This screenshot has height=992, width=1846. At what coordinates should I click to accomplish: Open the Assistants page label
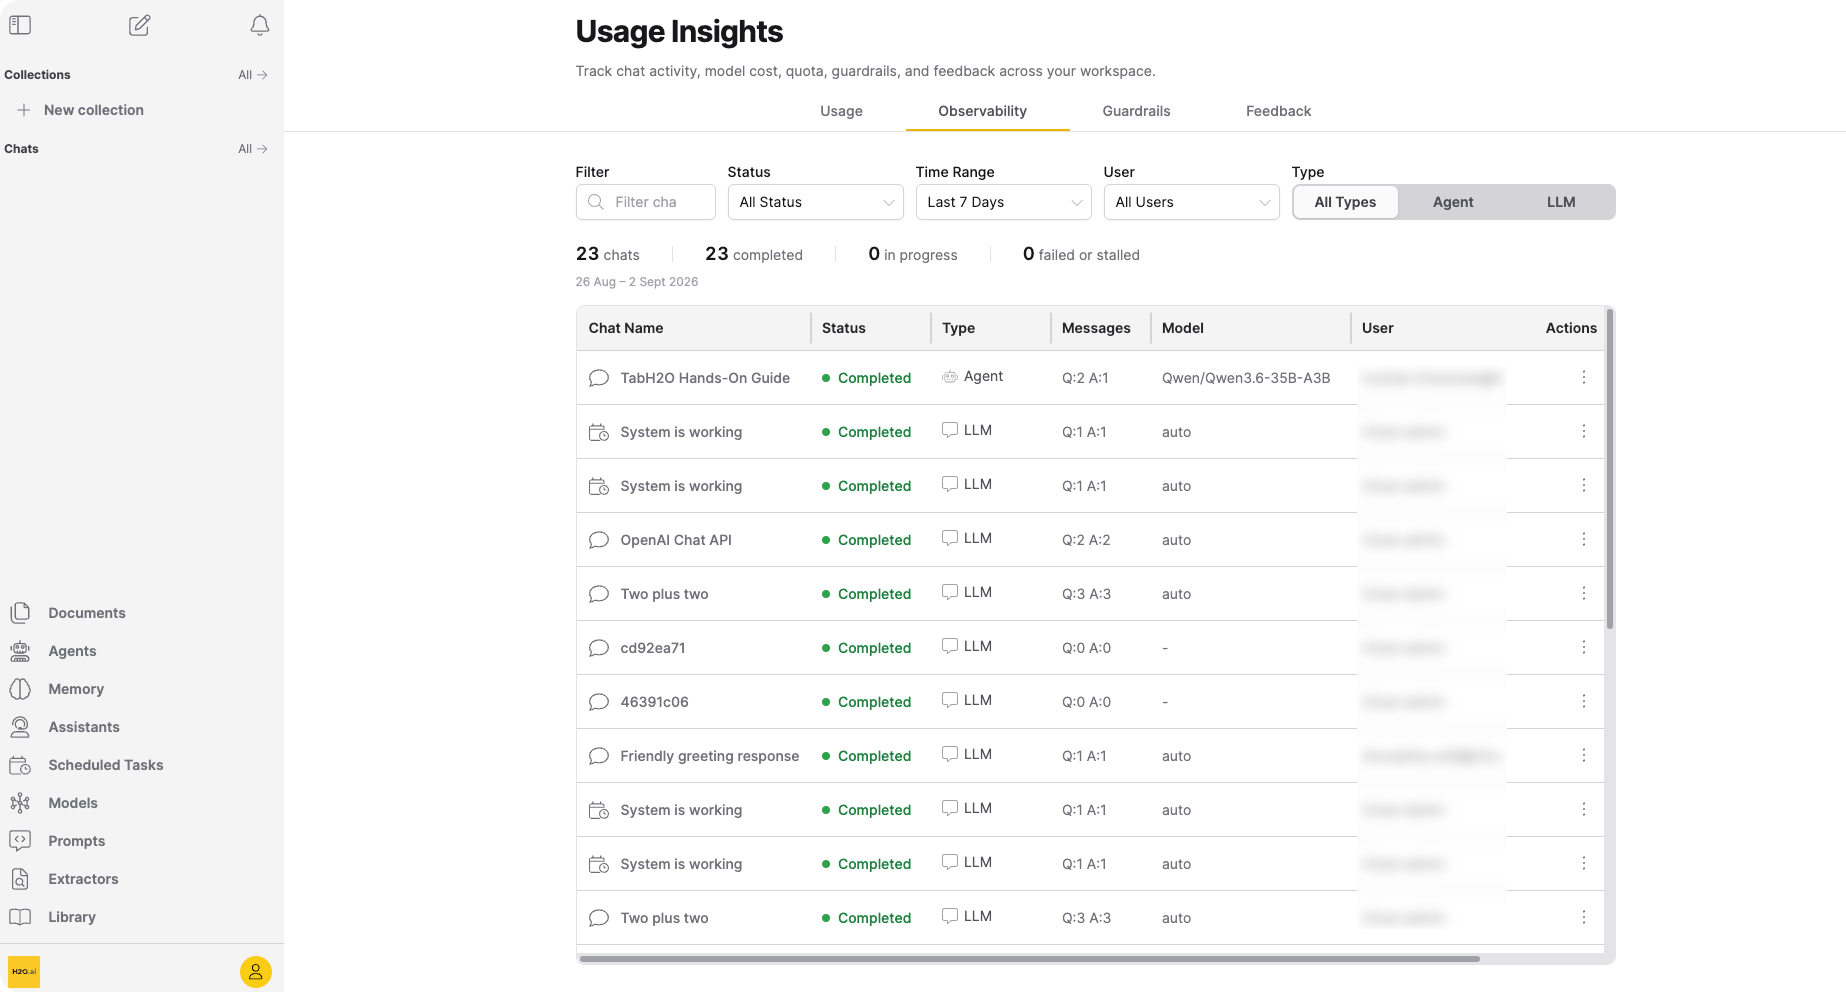tap(84, 727)
